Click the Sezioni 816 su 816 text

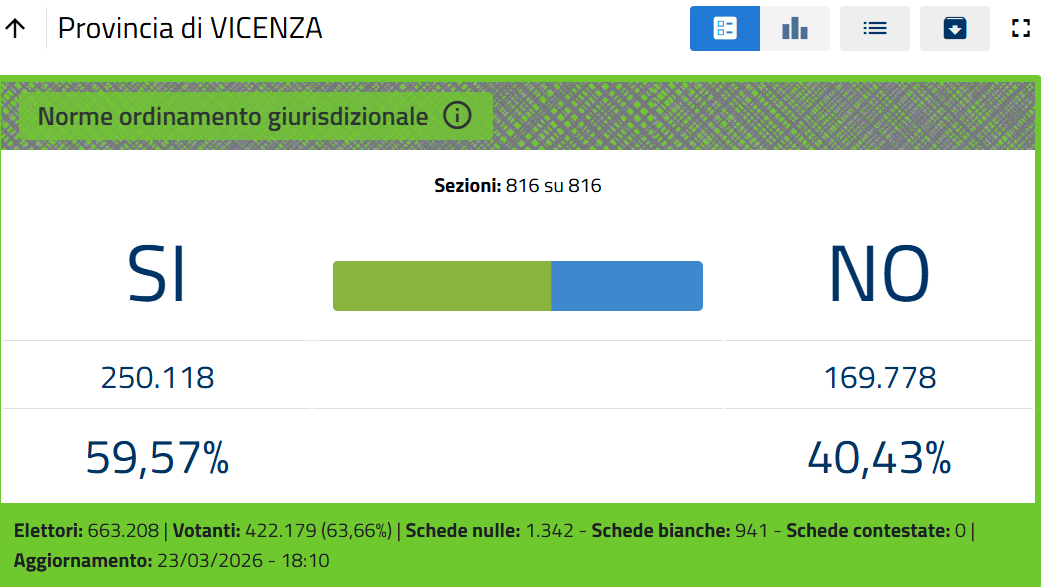click(517, 185)
